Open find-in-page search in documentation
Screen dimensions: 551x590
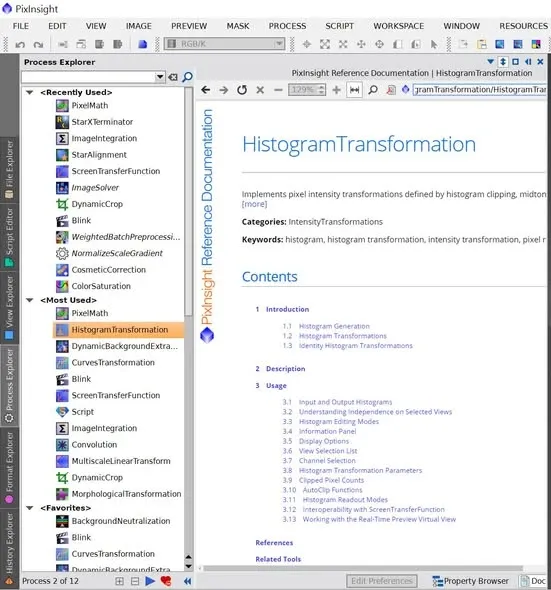tap(373, 90)
